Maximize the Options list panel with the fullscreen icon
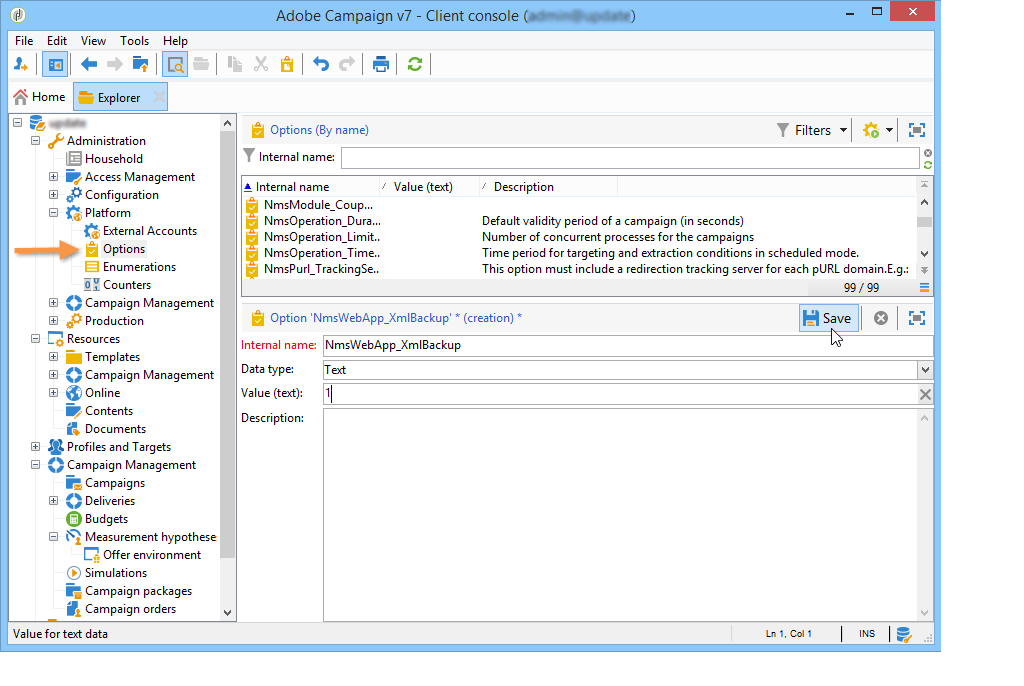1024x686 pixels. coord(917,130)
